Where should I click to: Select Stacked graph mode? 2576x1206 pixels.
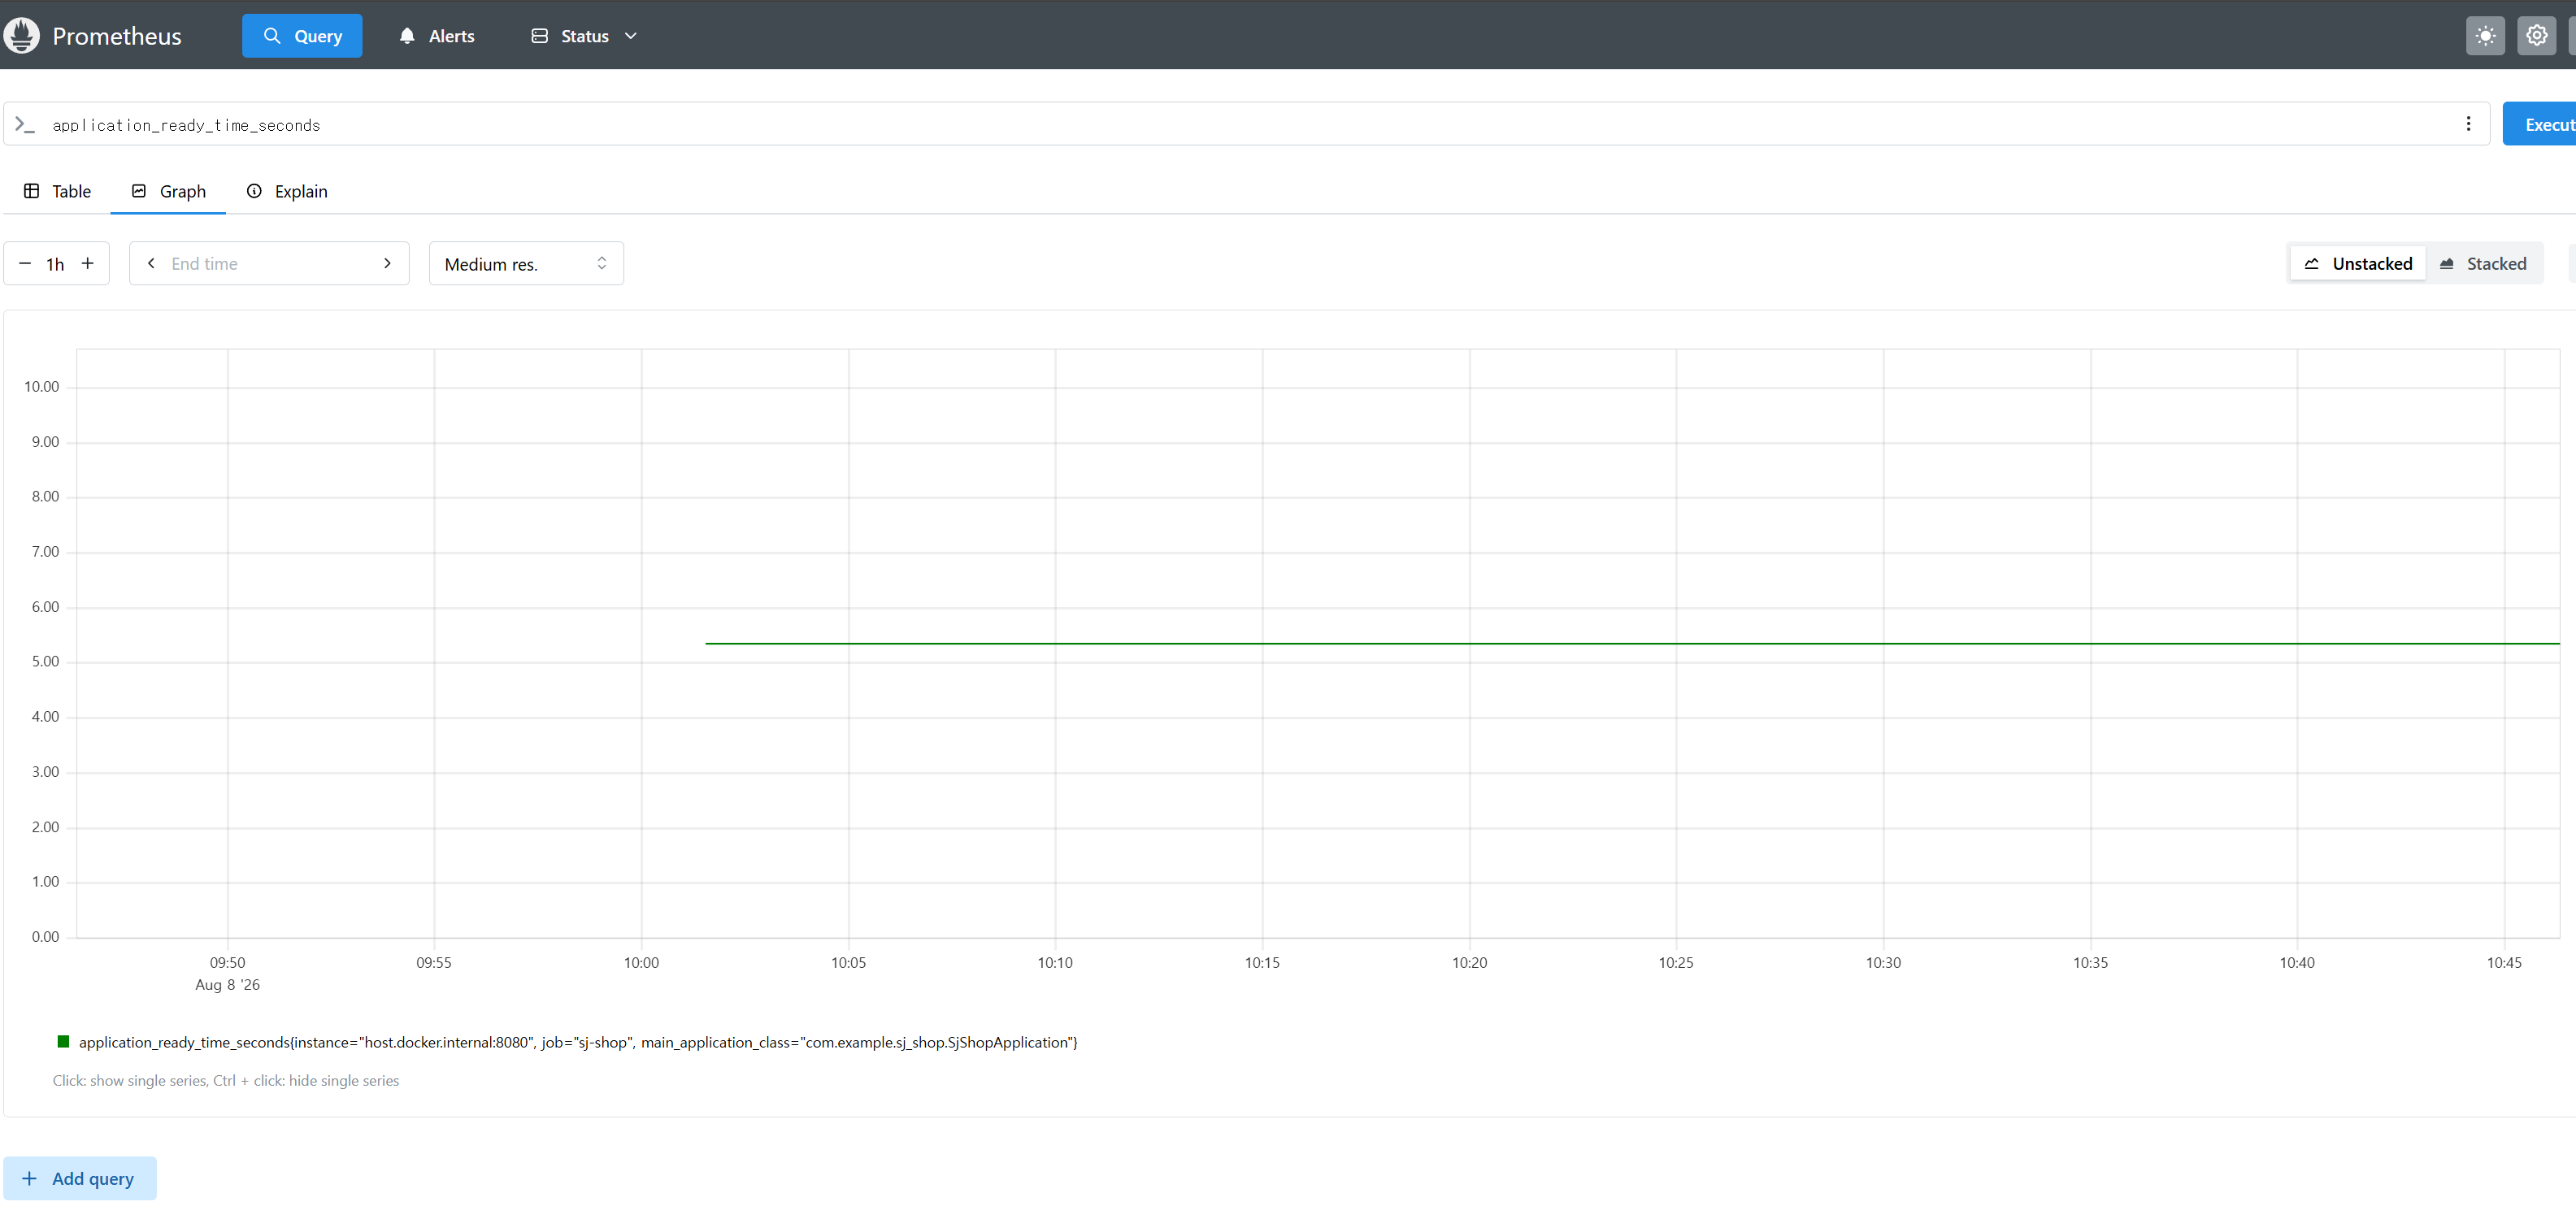click(2483, 263)
